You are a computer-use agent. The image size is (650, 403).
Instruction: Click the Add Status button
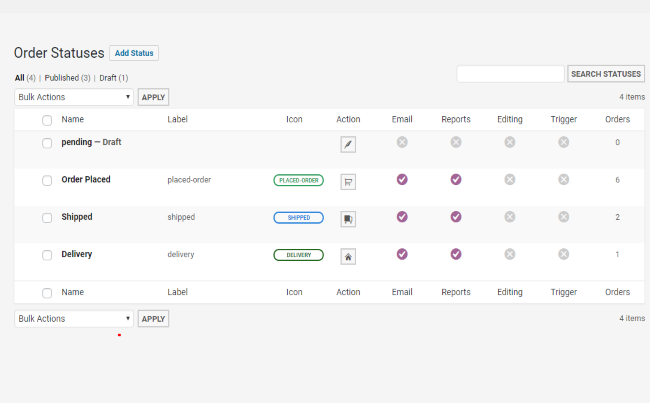tap(134, 53)
